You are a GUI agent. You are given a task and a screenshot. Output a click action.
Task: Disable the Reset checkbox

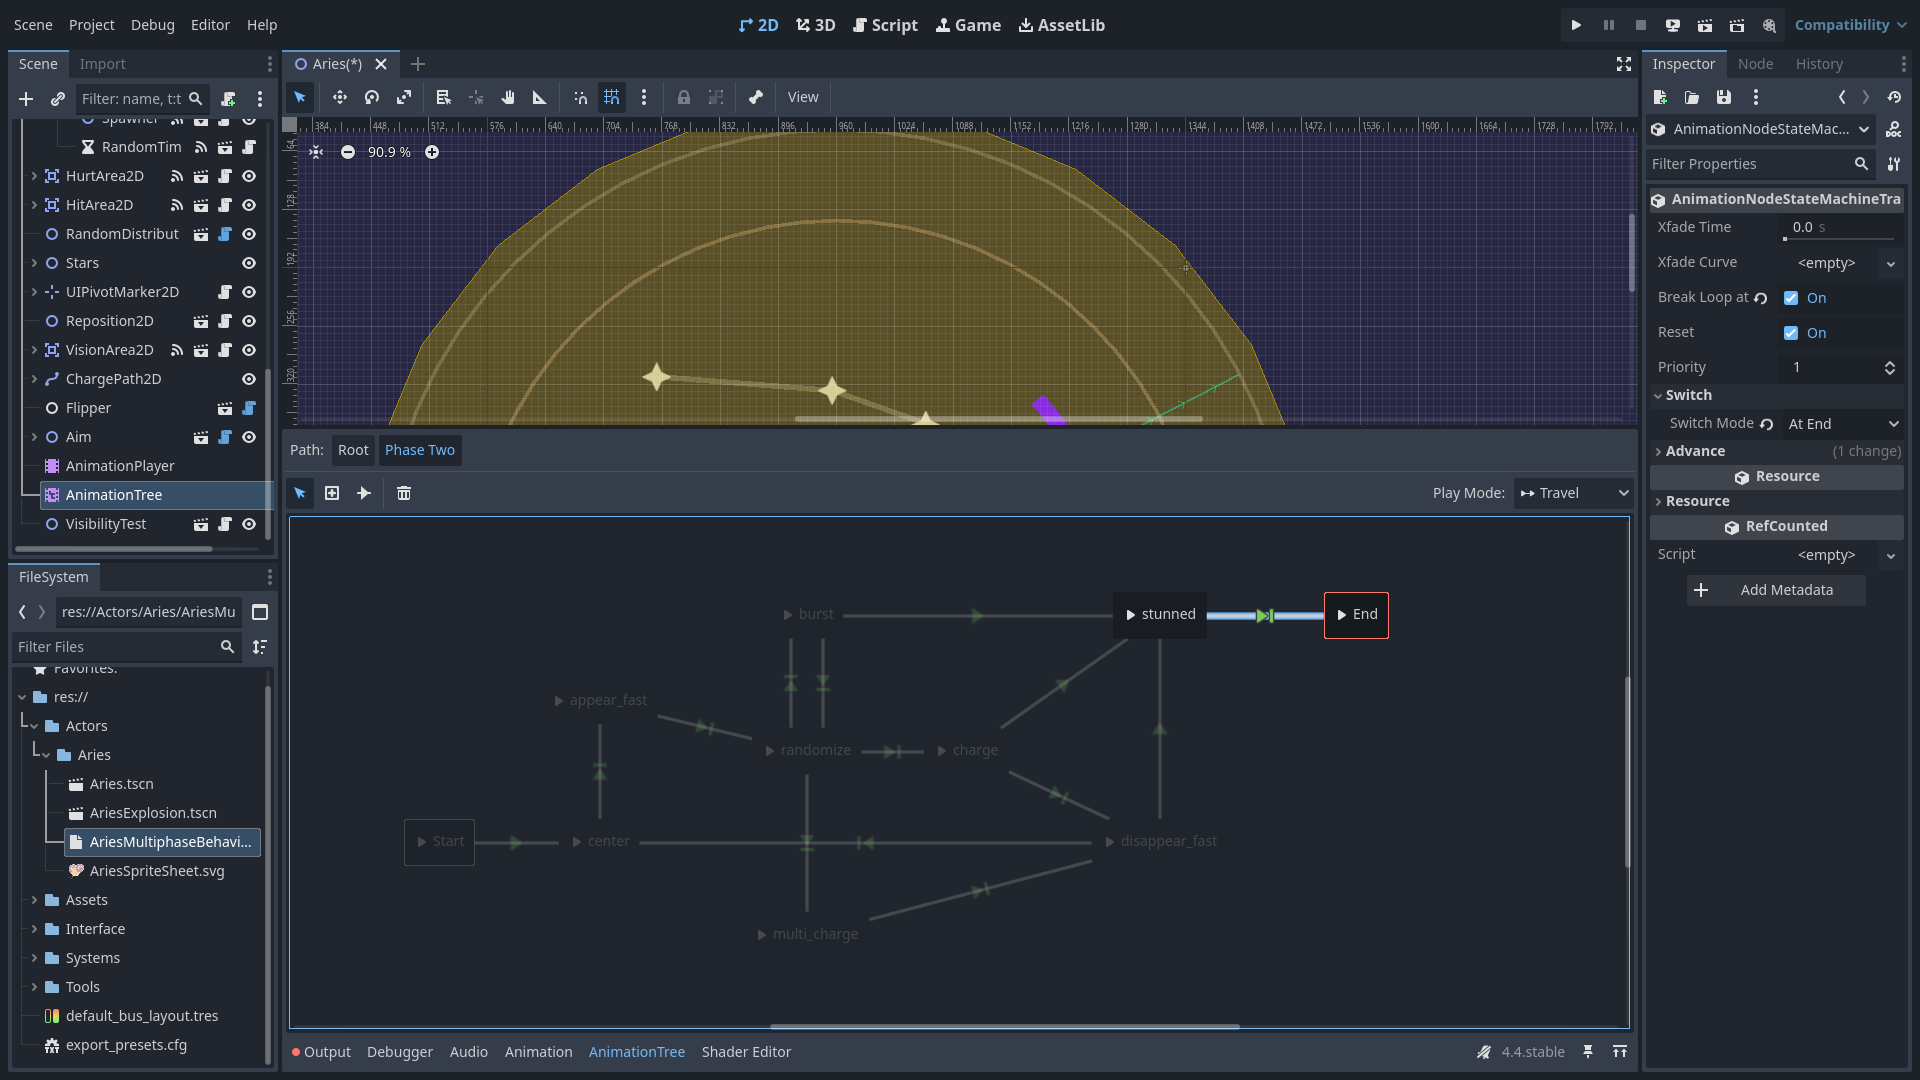pyautogui.click(x=1791, y=333)
